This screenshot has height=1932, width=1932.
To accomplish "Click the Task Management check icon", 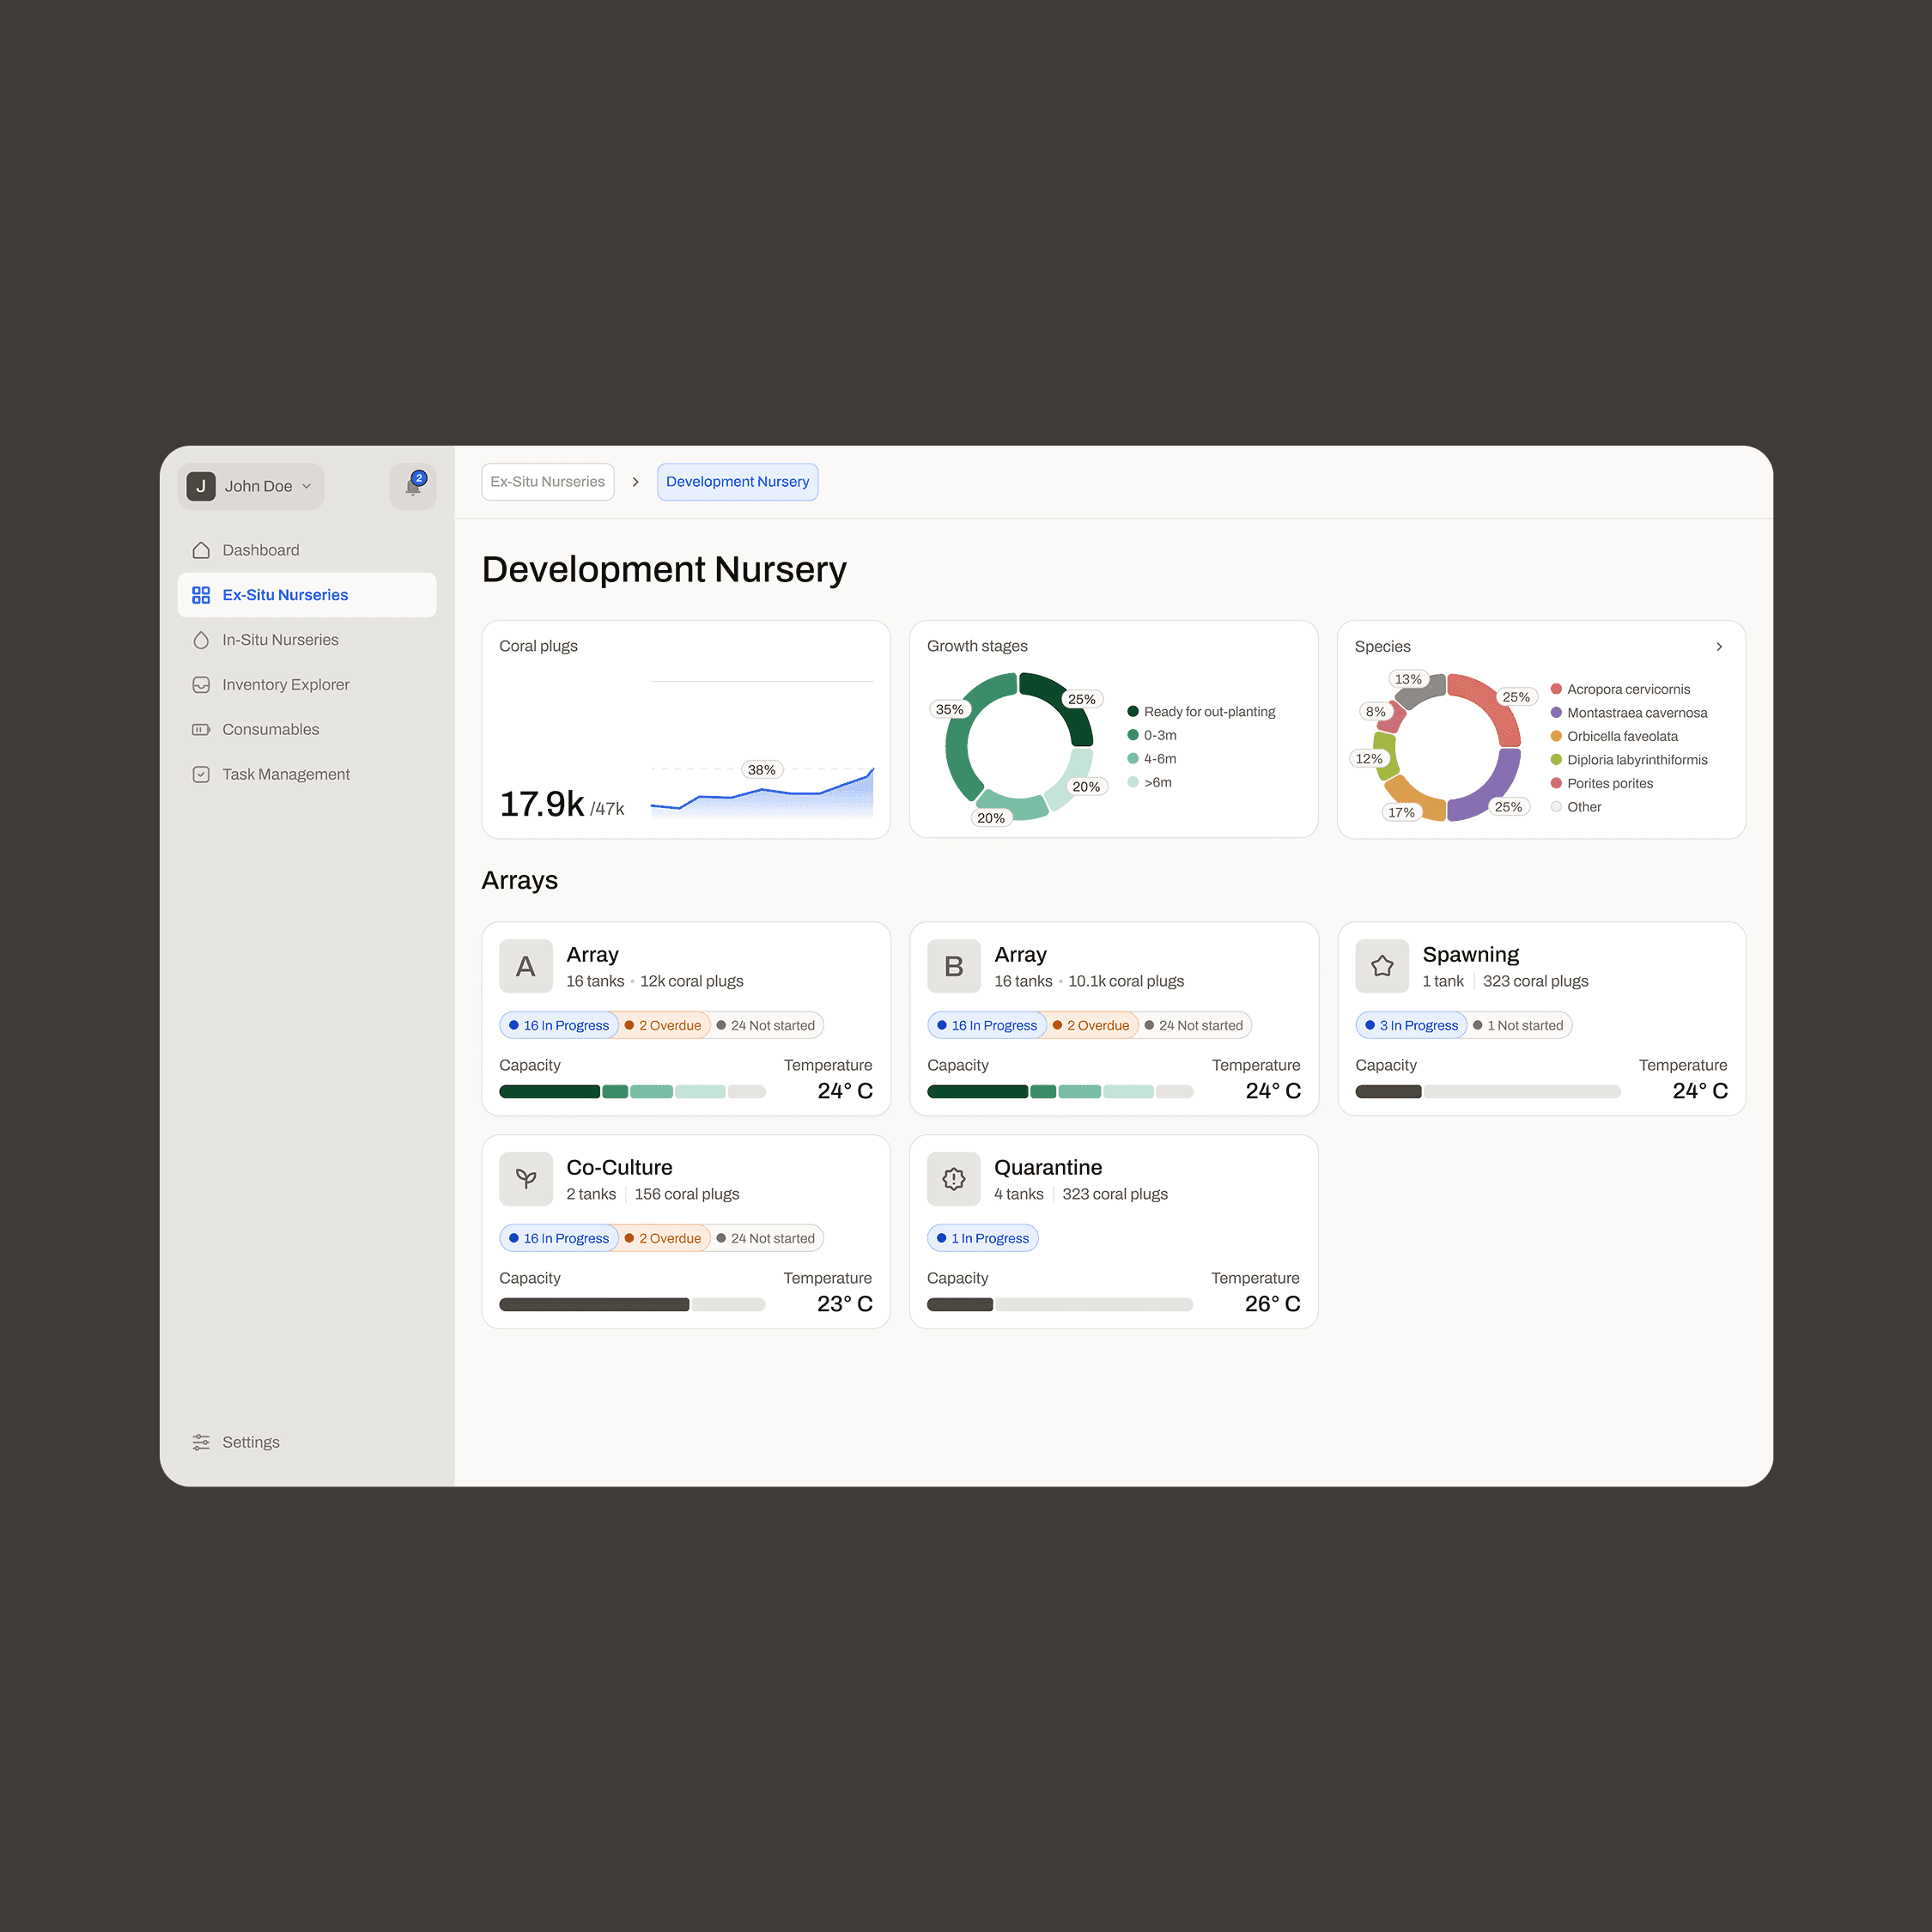I will (201, 774).
